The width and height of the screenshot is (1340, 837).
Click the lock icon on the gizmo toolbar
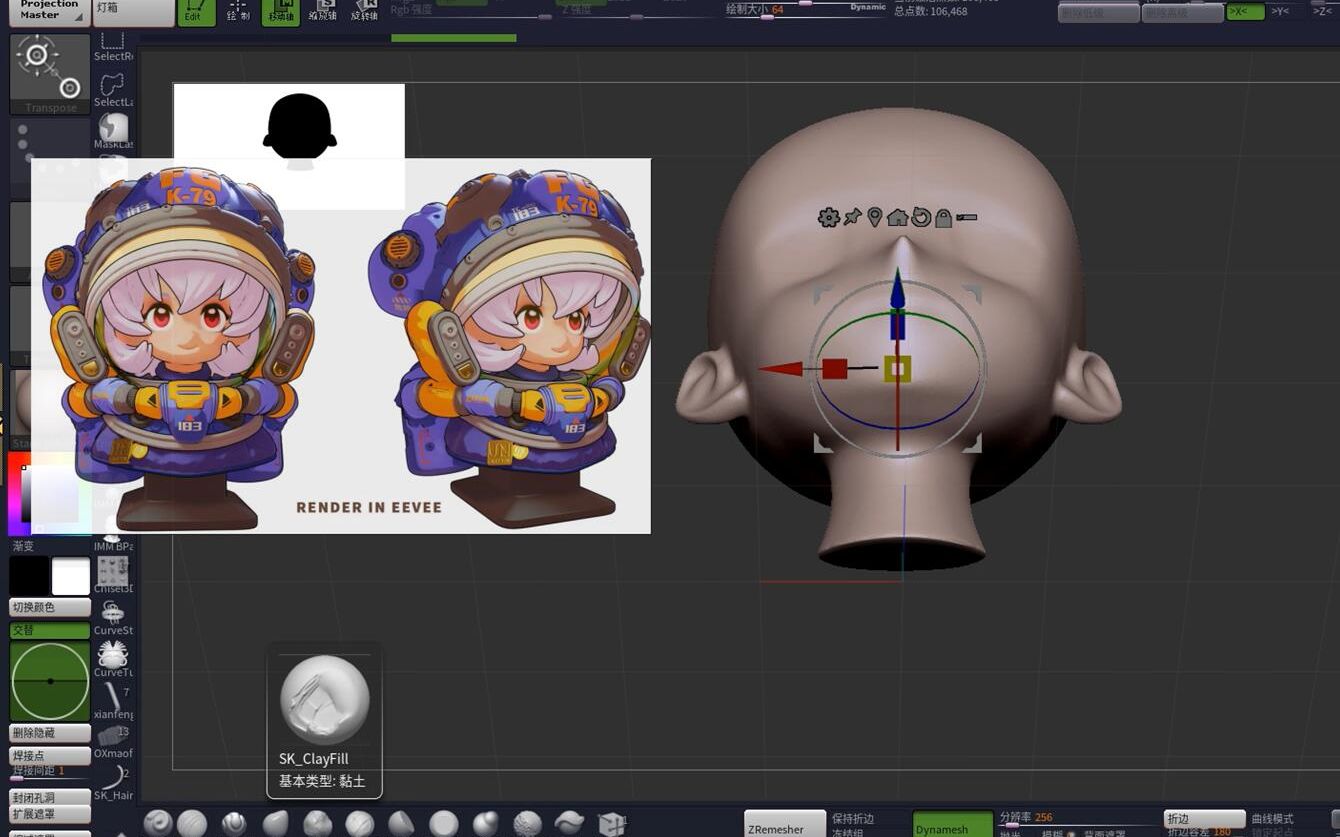click(944, 217)
